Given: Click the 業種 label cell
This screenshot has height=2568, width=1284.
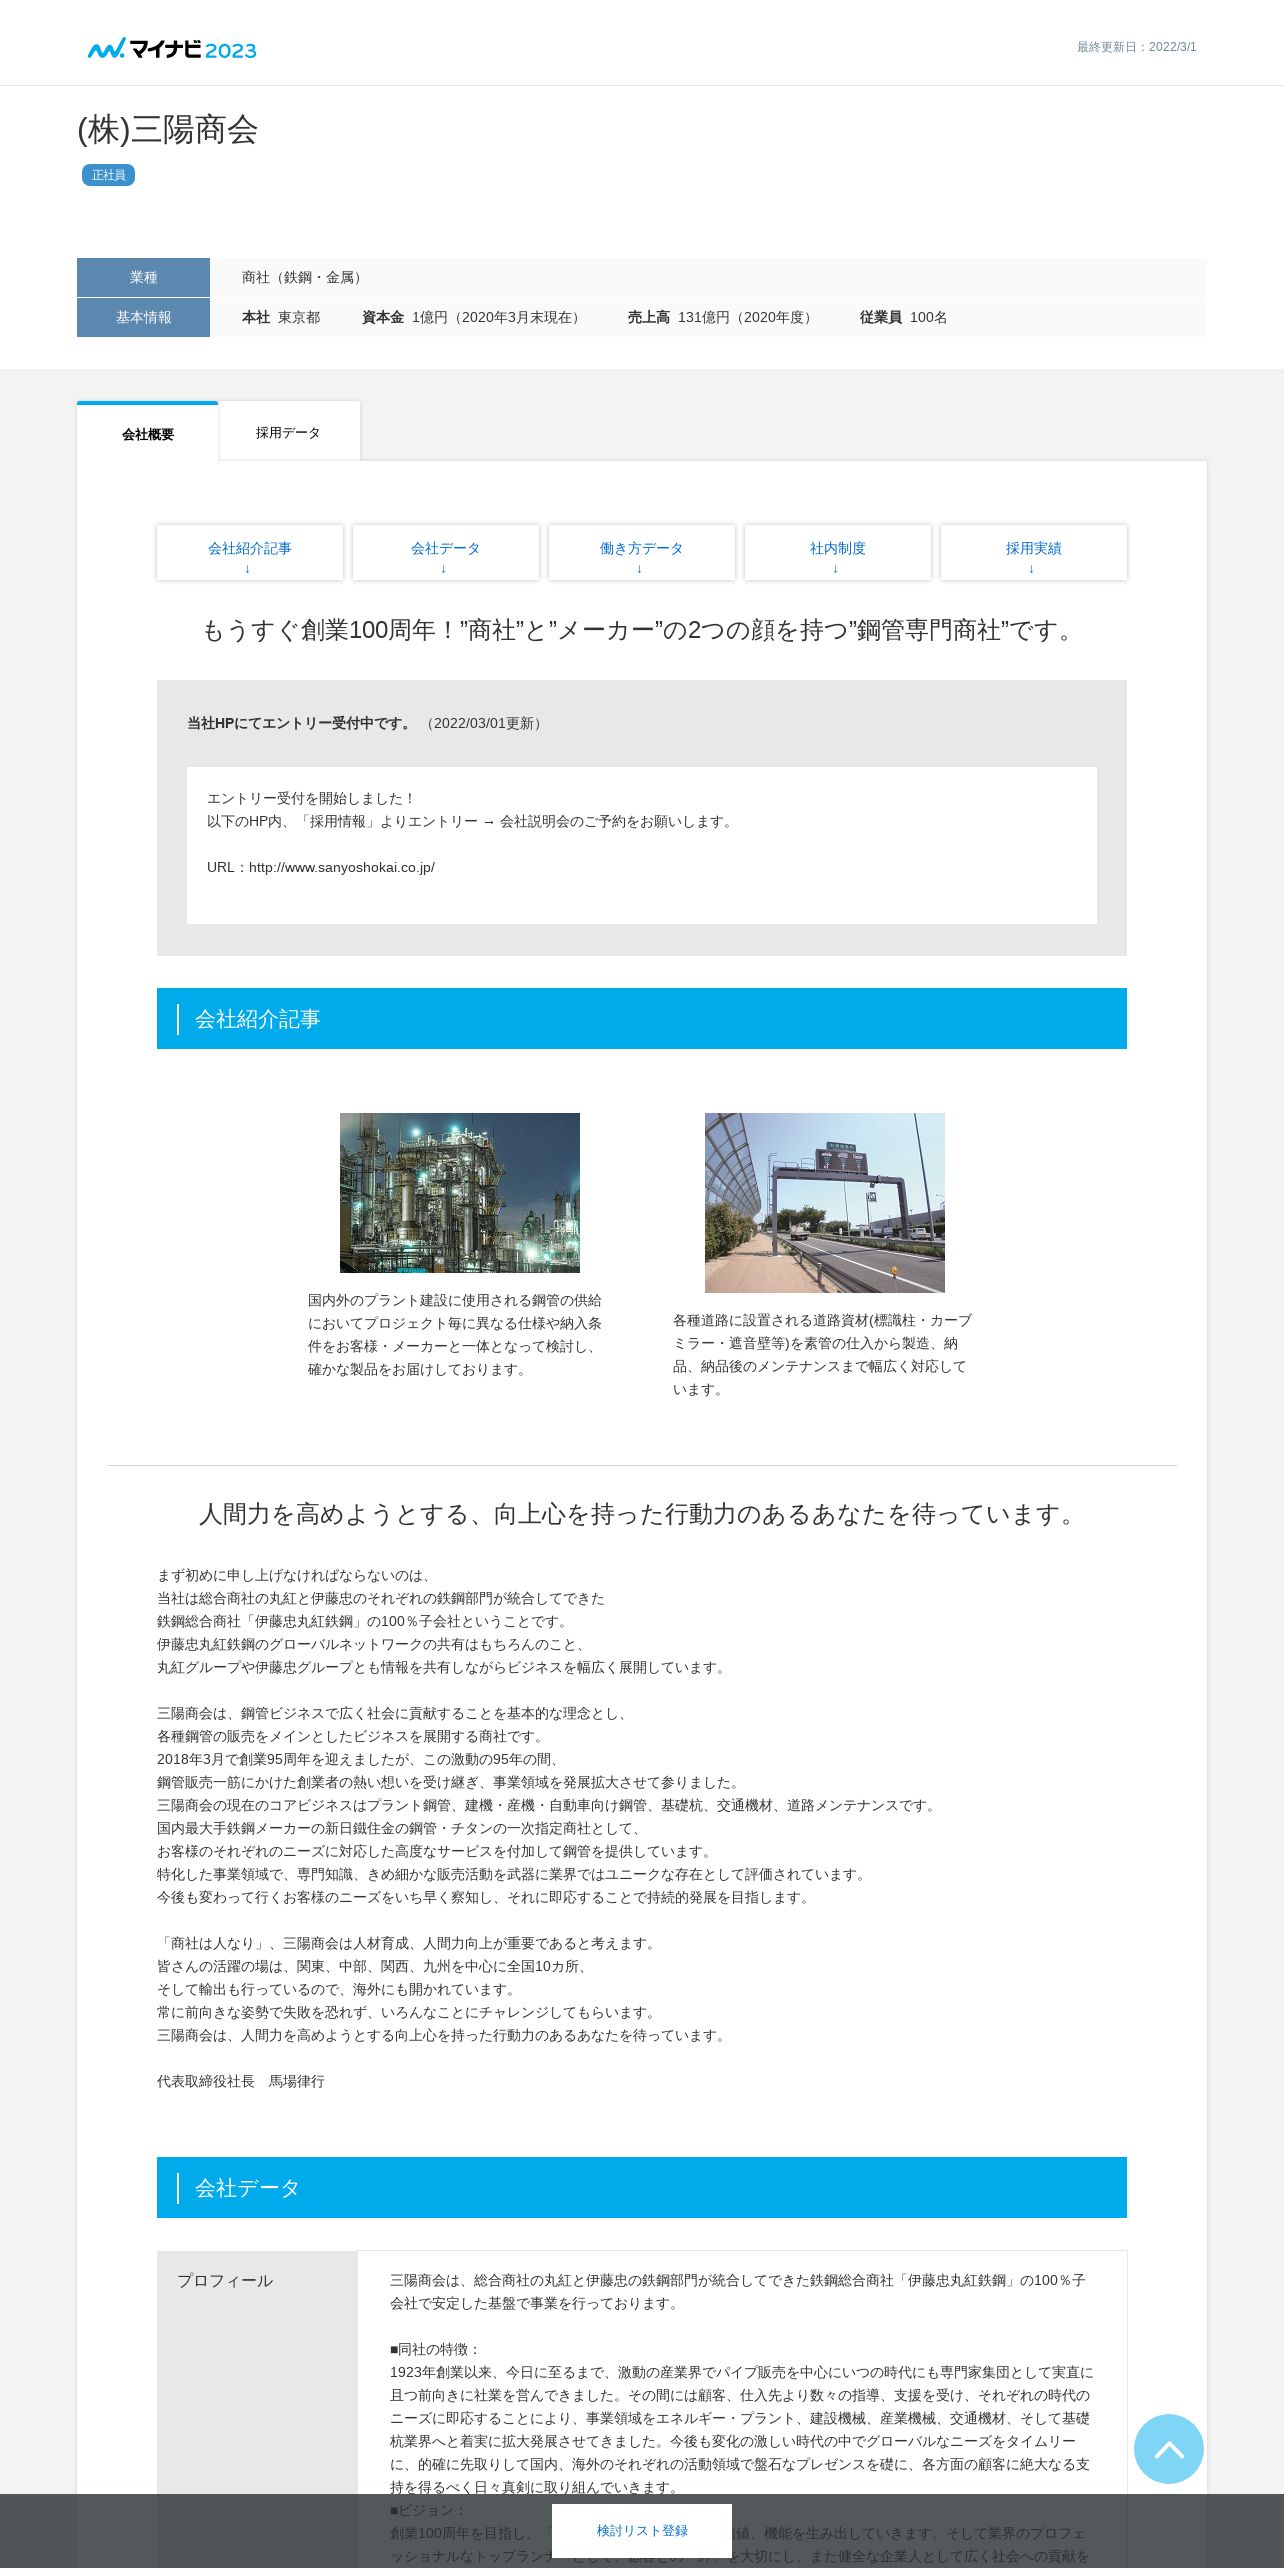Looking at the screenshot, I should 143,277.
